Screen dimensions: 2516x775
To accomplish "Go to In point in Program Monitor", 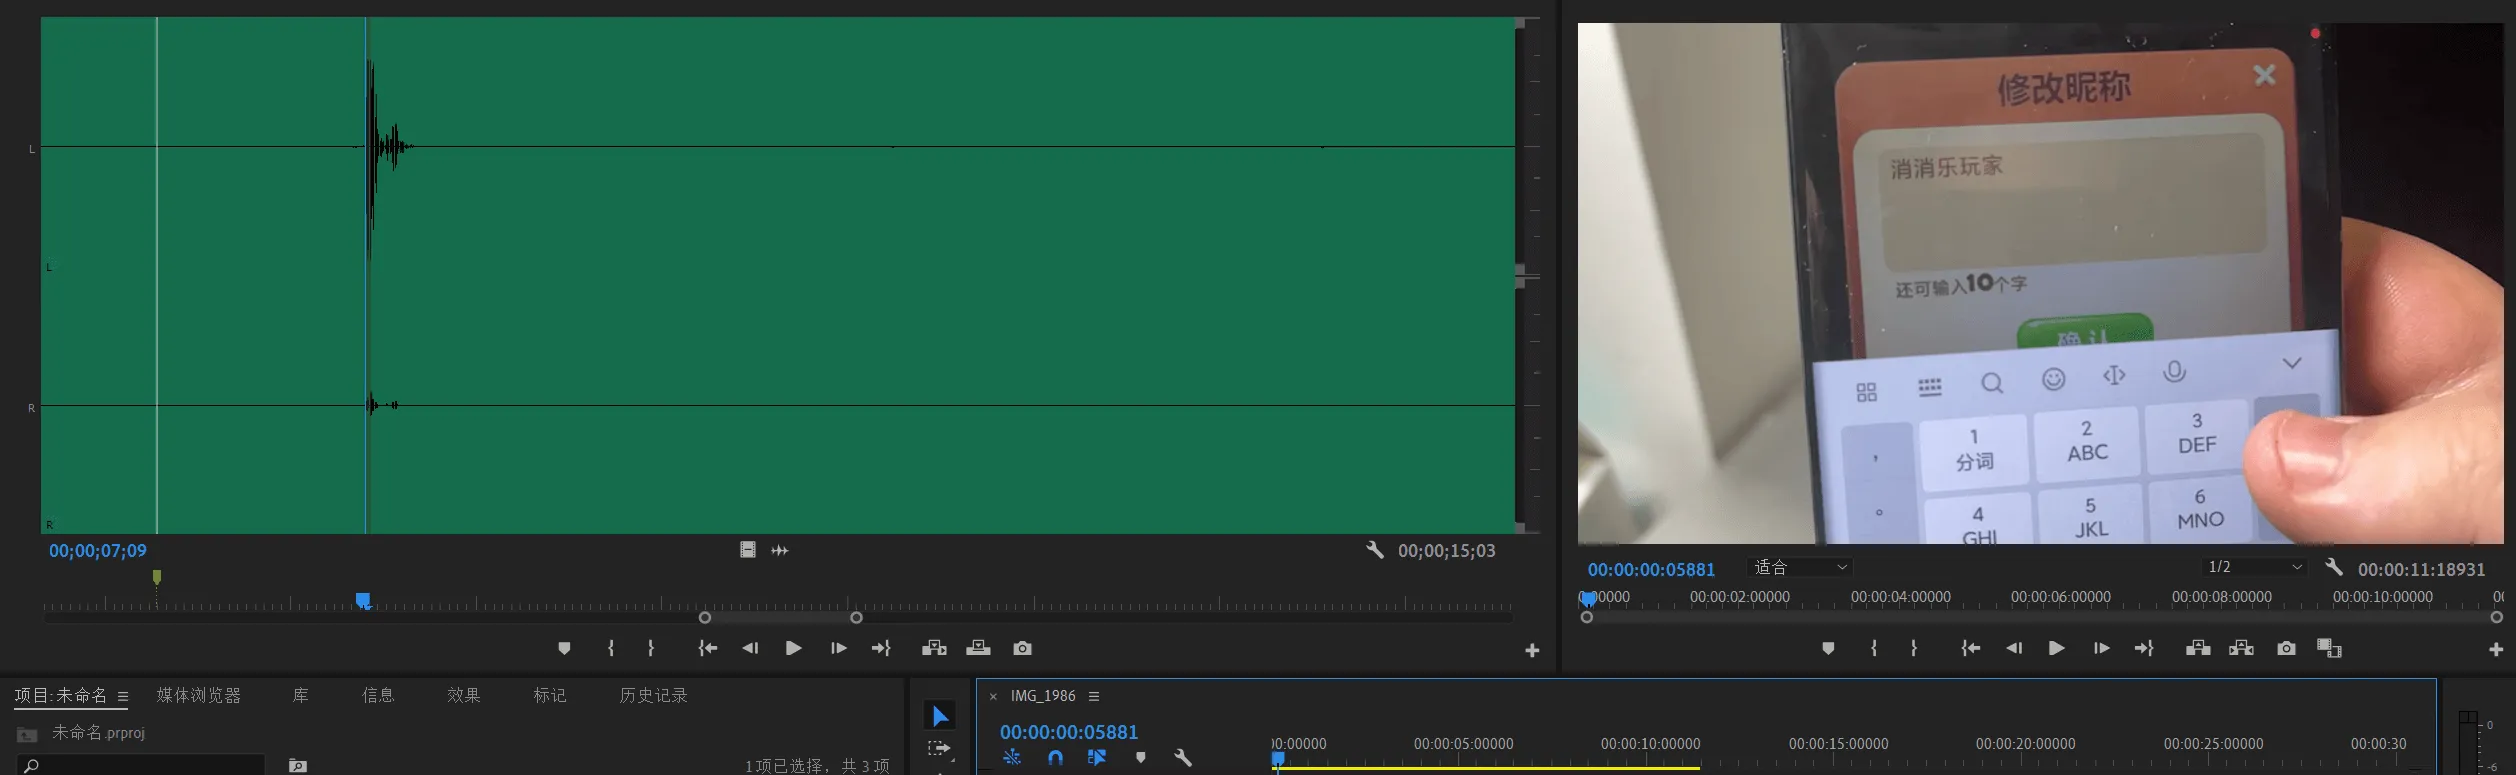I will (x=1971, y=648).
